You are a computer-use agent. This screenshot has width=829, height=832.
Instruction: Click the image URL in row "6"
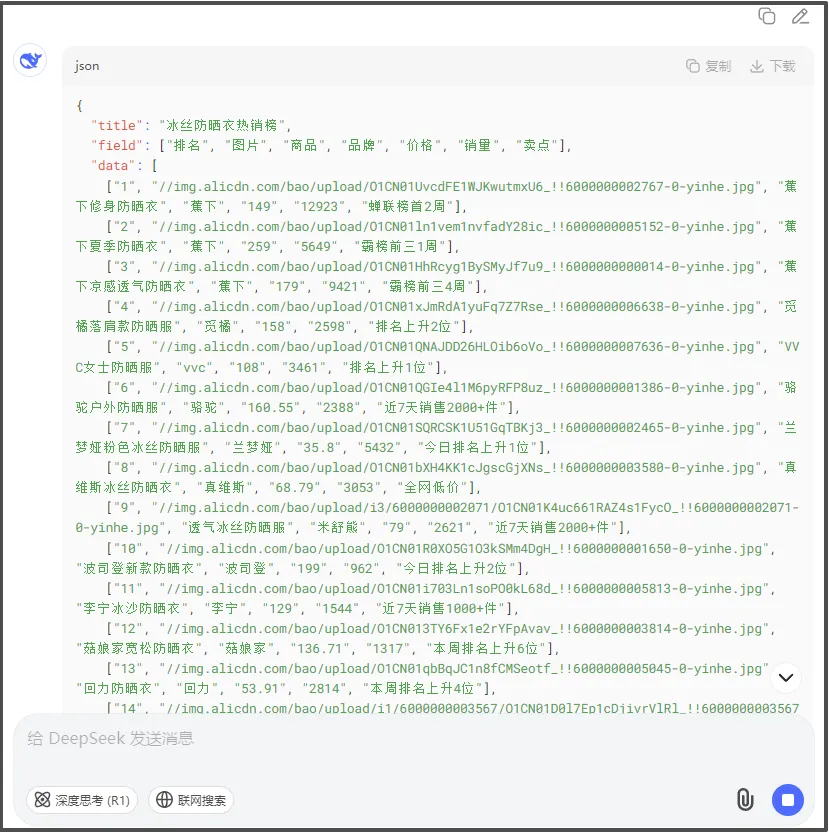pos(456,387)
